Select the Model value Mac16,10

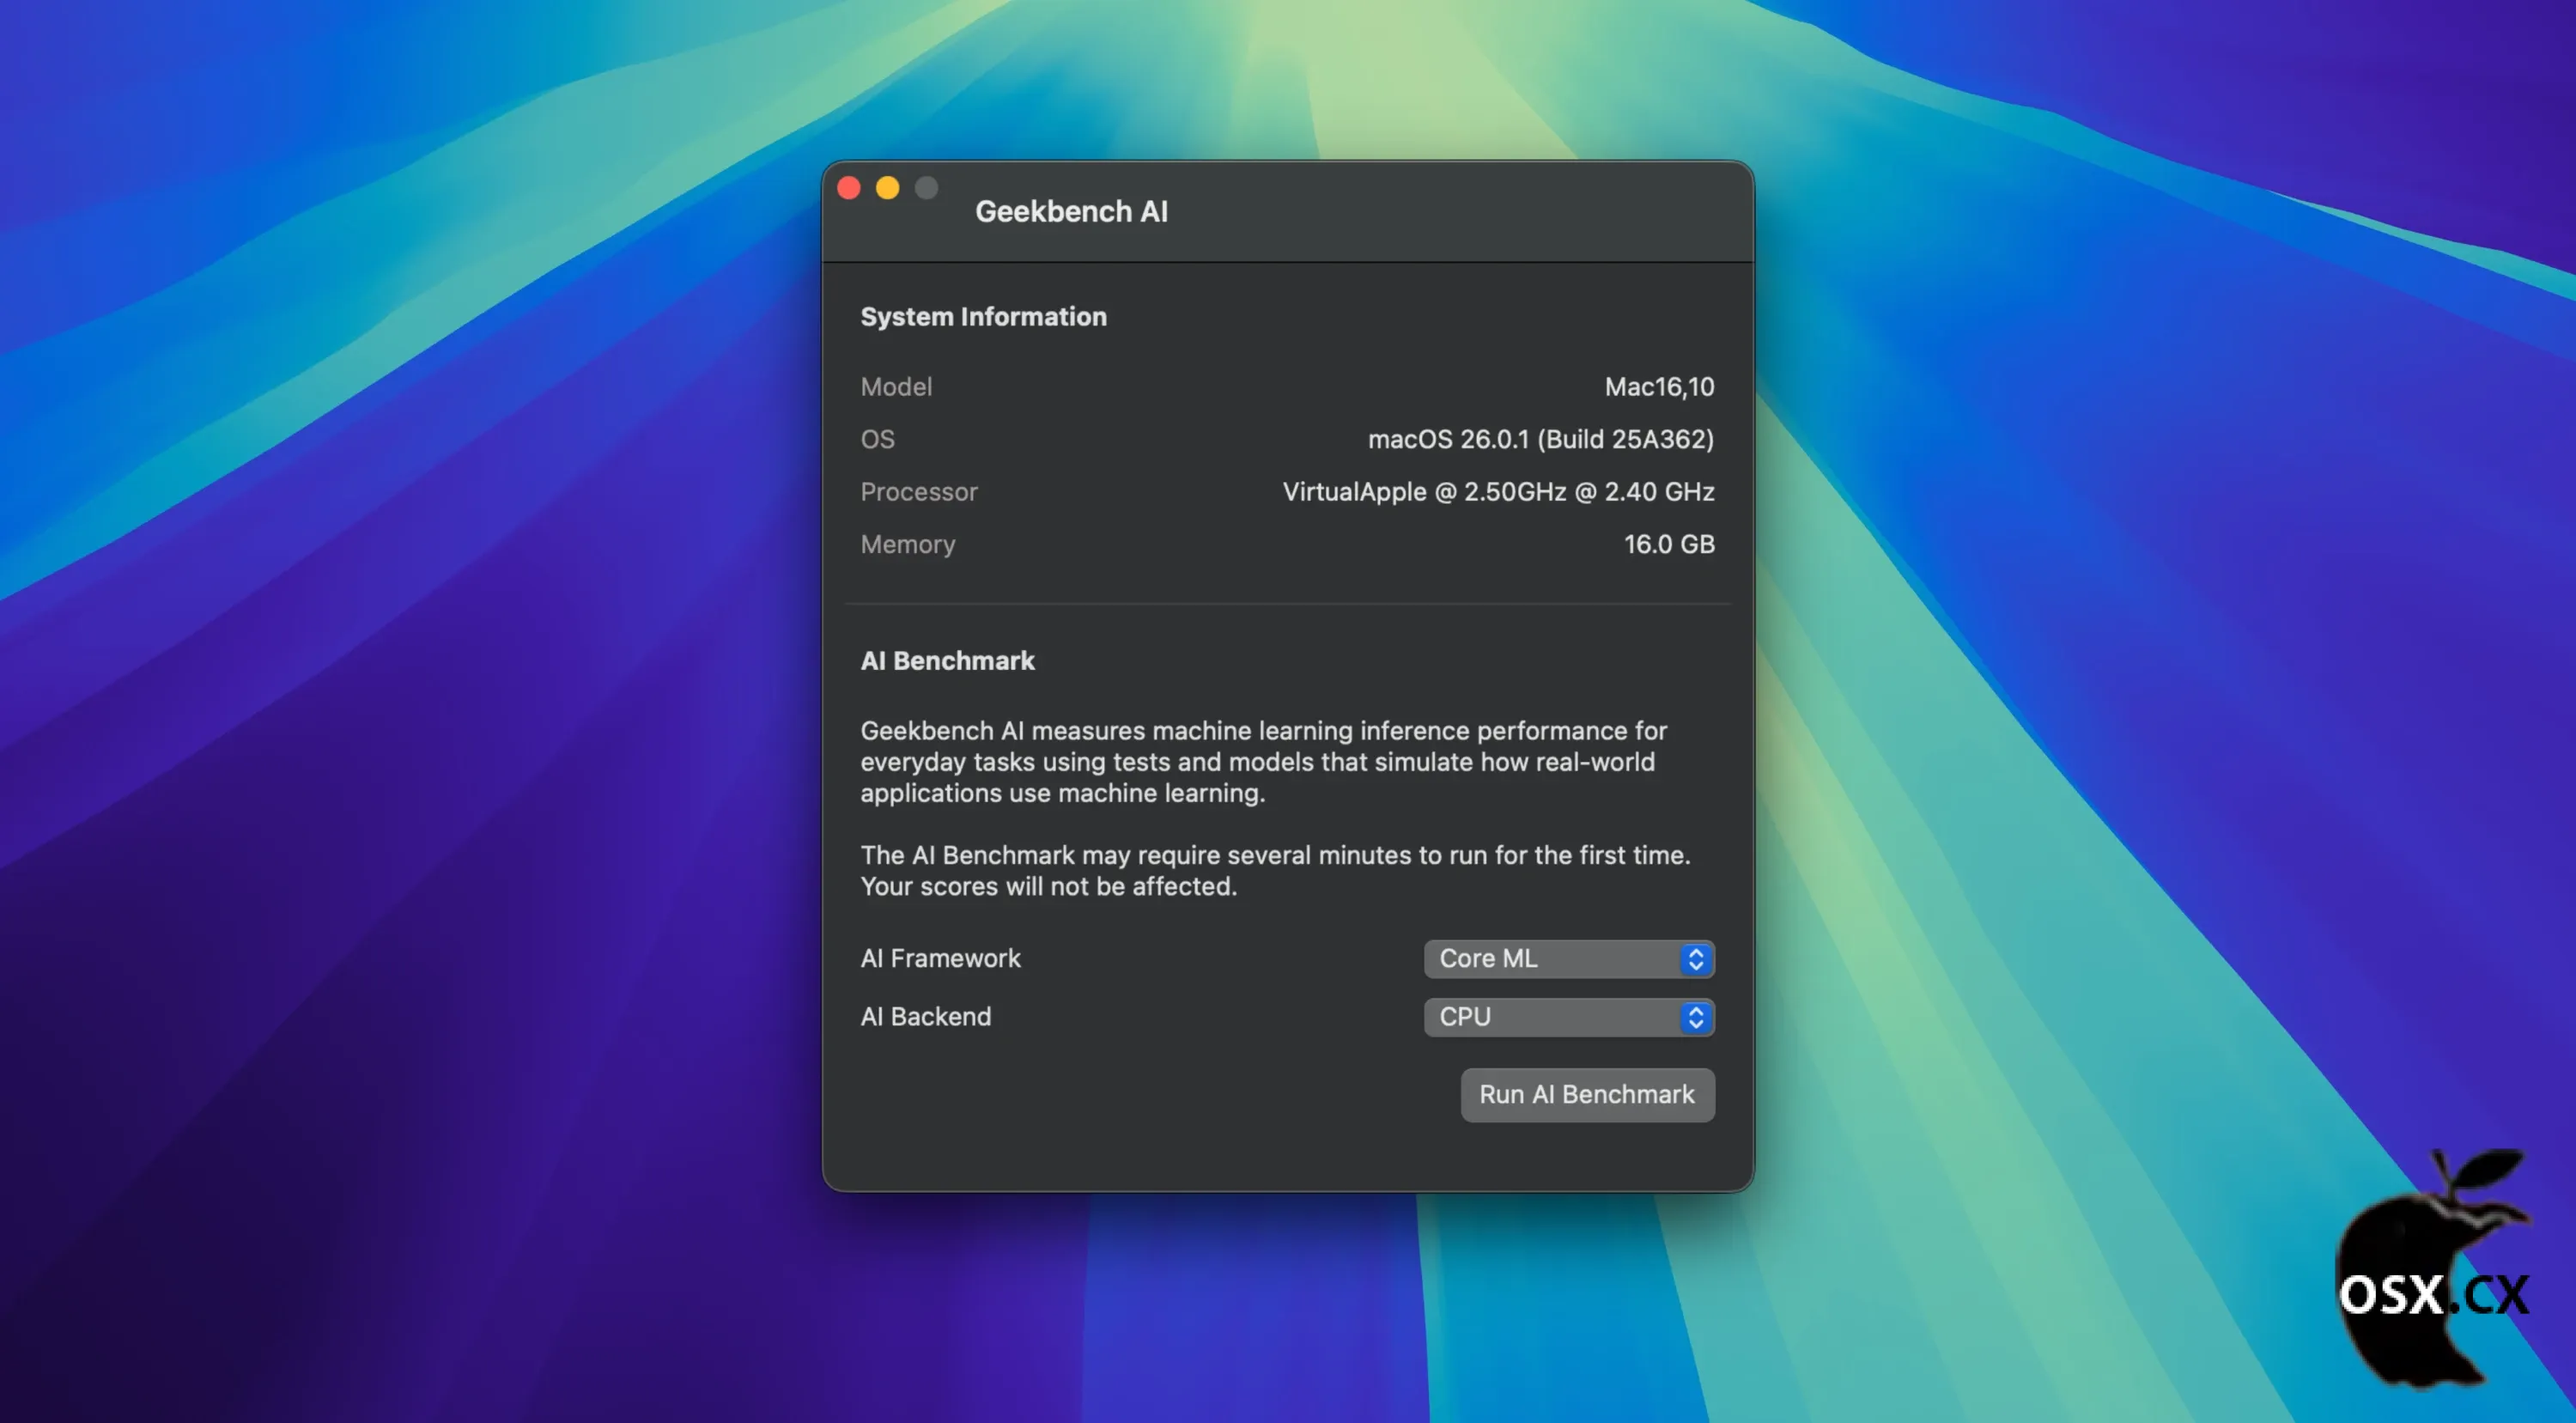[1660, 387]
